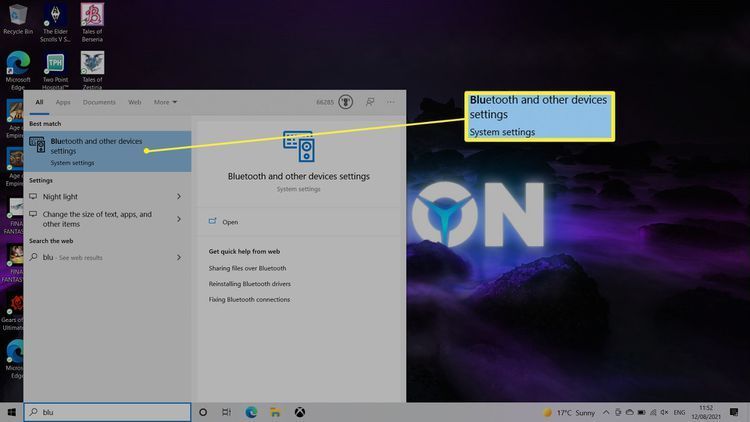Expand the More dropdown in search tabs
This screenshot has height=422, width=750.
click(x=165, y=102)
